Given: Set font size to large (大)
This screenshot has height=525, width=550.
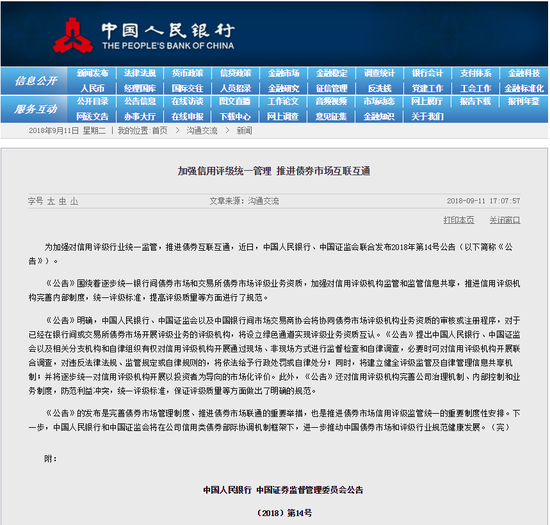Looking at the screenshot, I should (x=51, y=201).
